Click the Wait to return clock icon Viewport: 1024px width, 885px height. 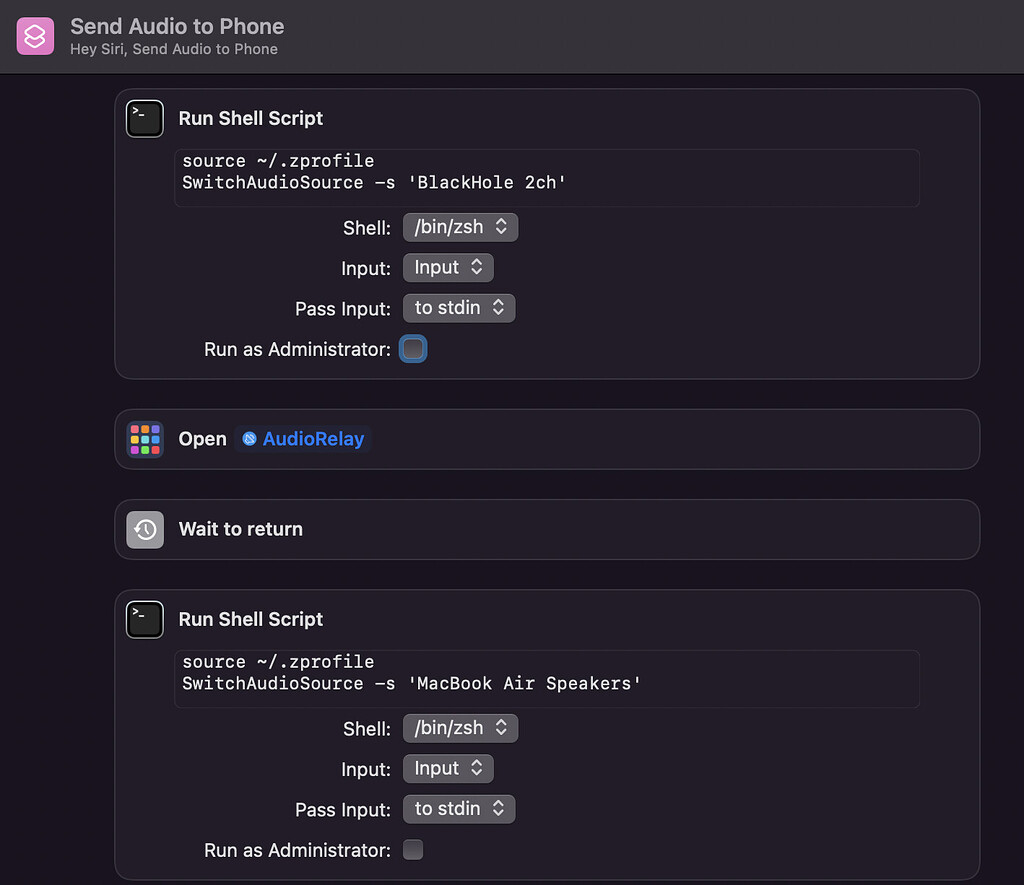click(145, 530)
